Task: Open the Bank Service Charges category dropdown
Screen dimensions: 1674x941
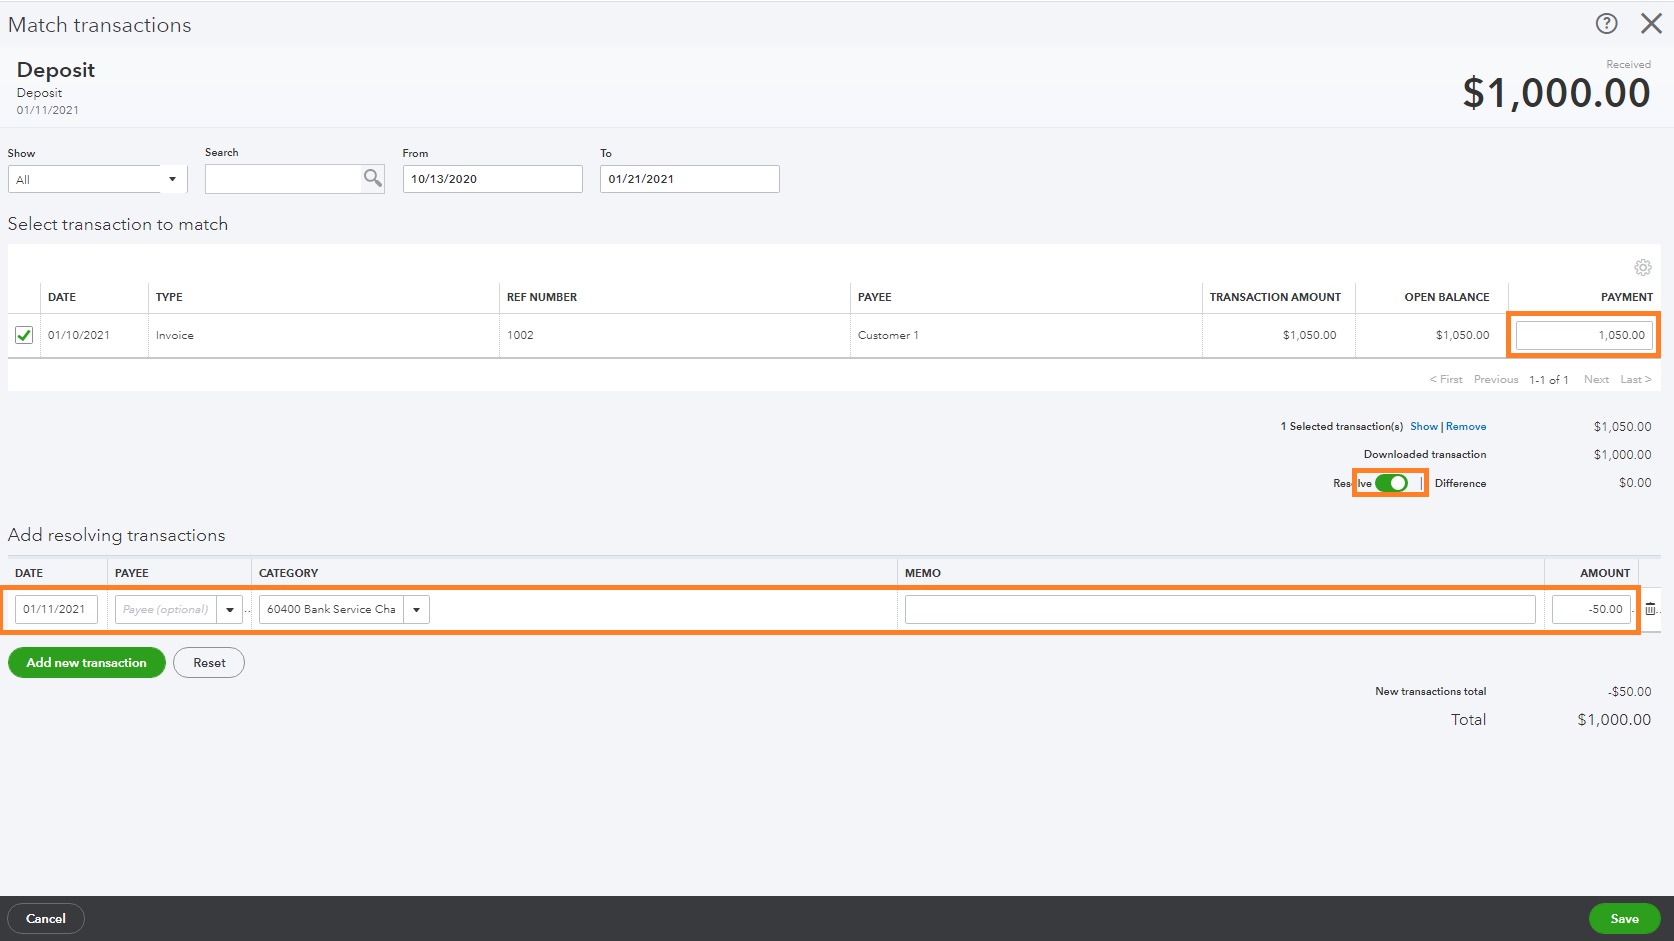Action: click(416, 609)
